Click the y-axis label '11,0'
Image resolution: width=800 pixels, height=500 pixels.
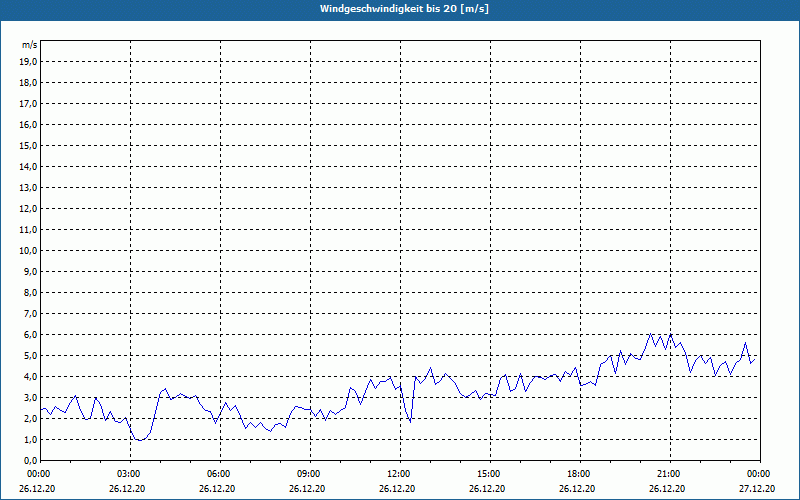click(28, 230)
